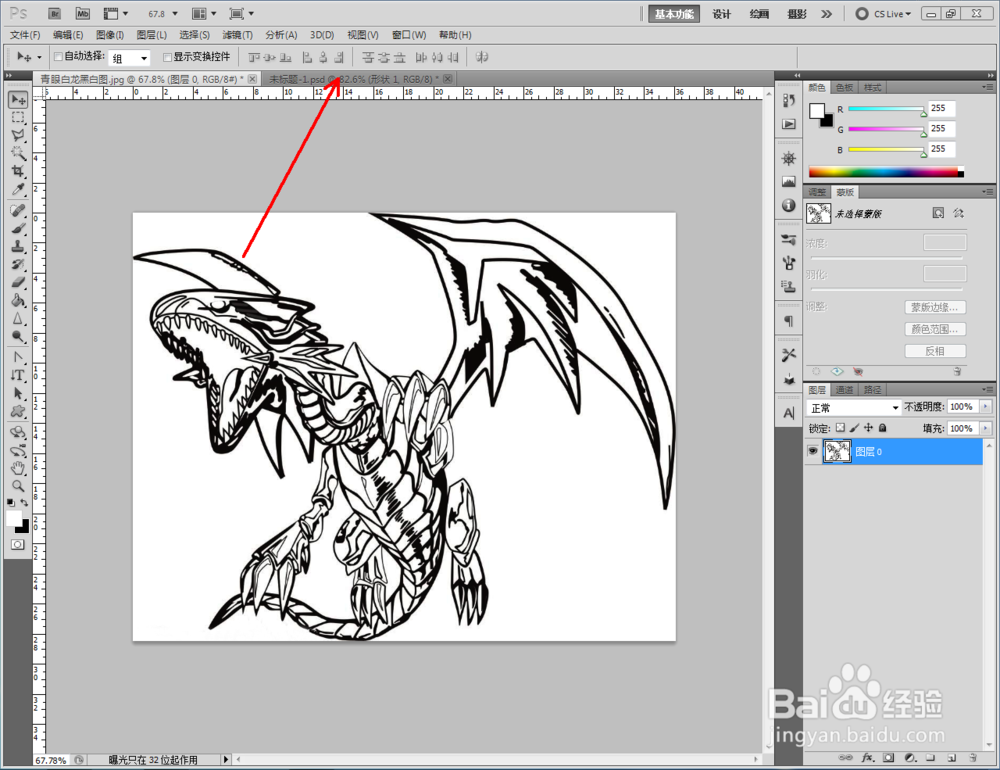This screenshot has height=770, width=1000.
Task: Select the Crop tool
Action: pyautogui.click(x=18, y=171)
